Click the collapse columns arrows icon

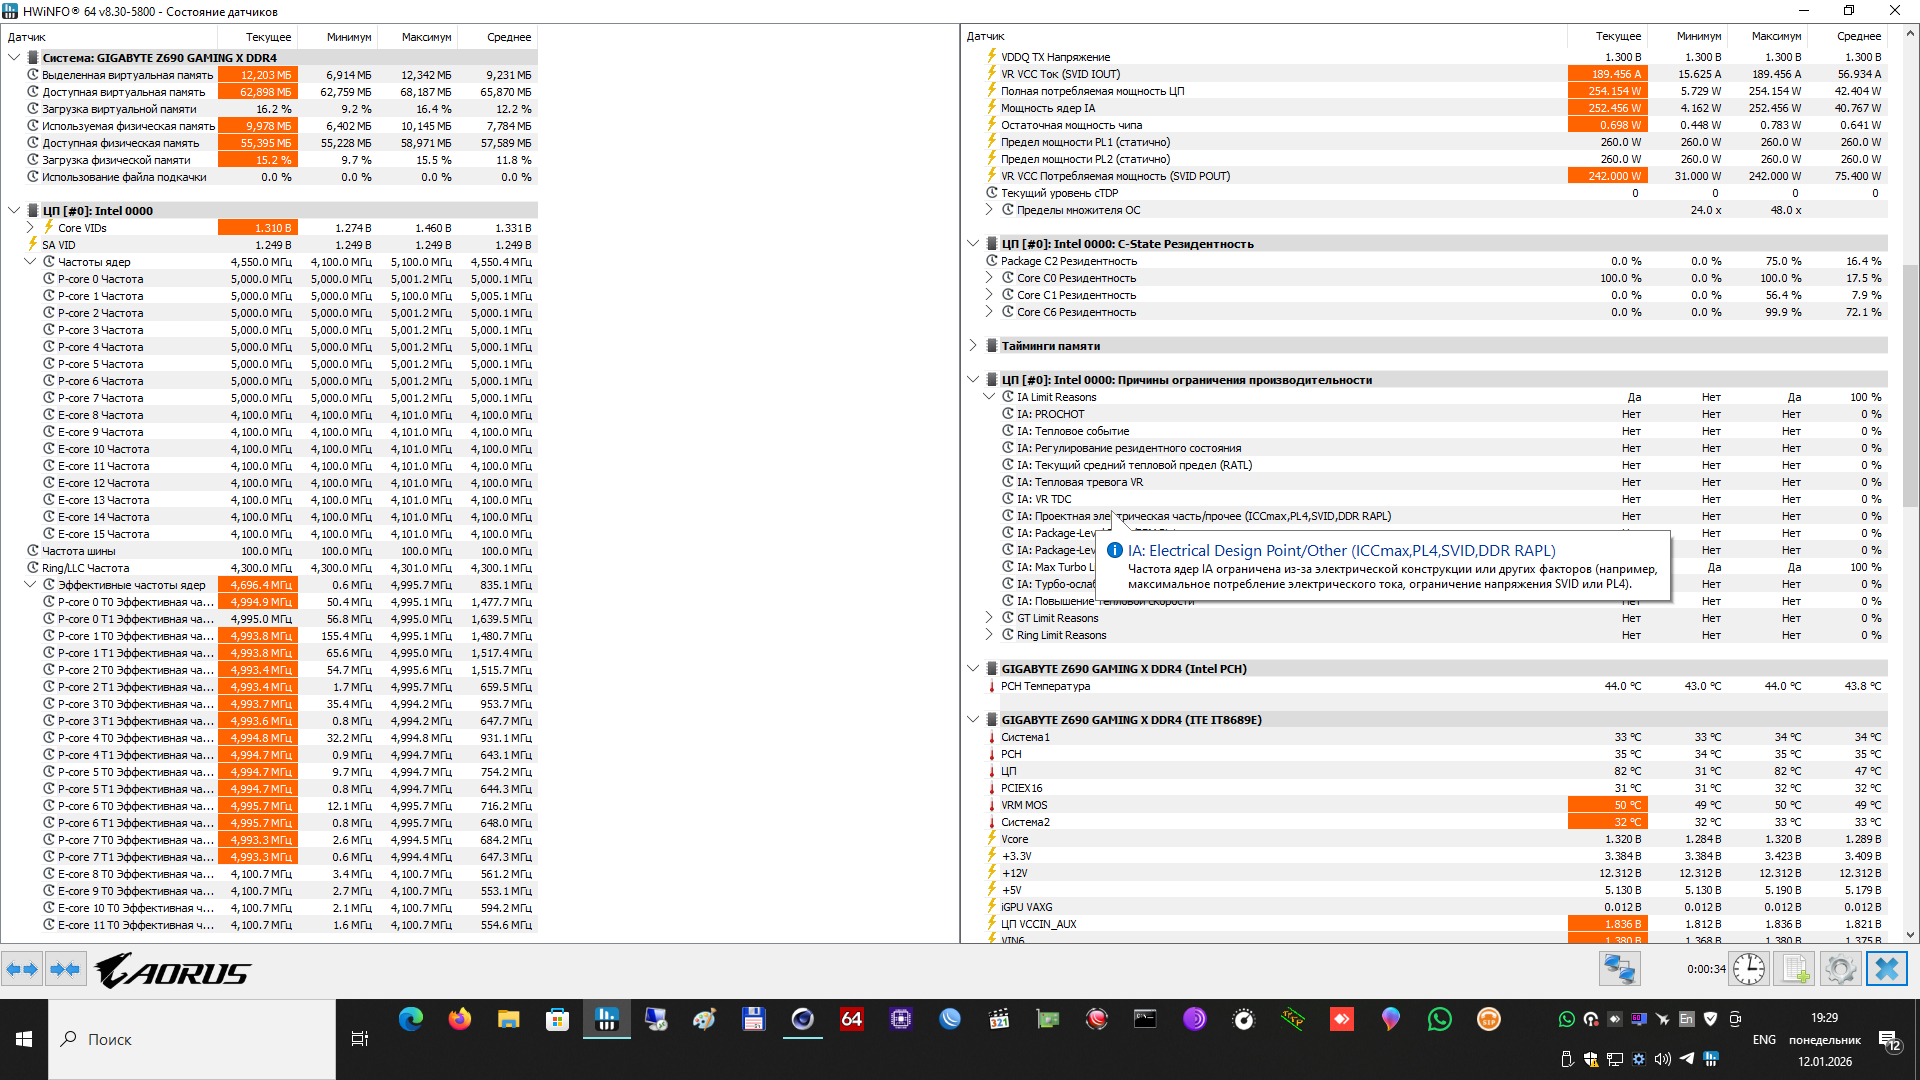tap(65, 969)
